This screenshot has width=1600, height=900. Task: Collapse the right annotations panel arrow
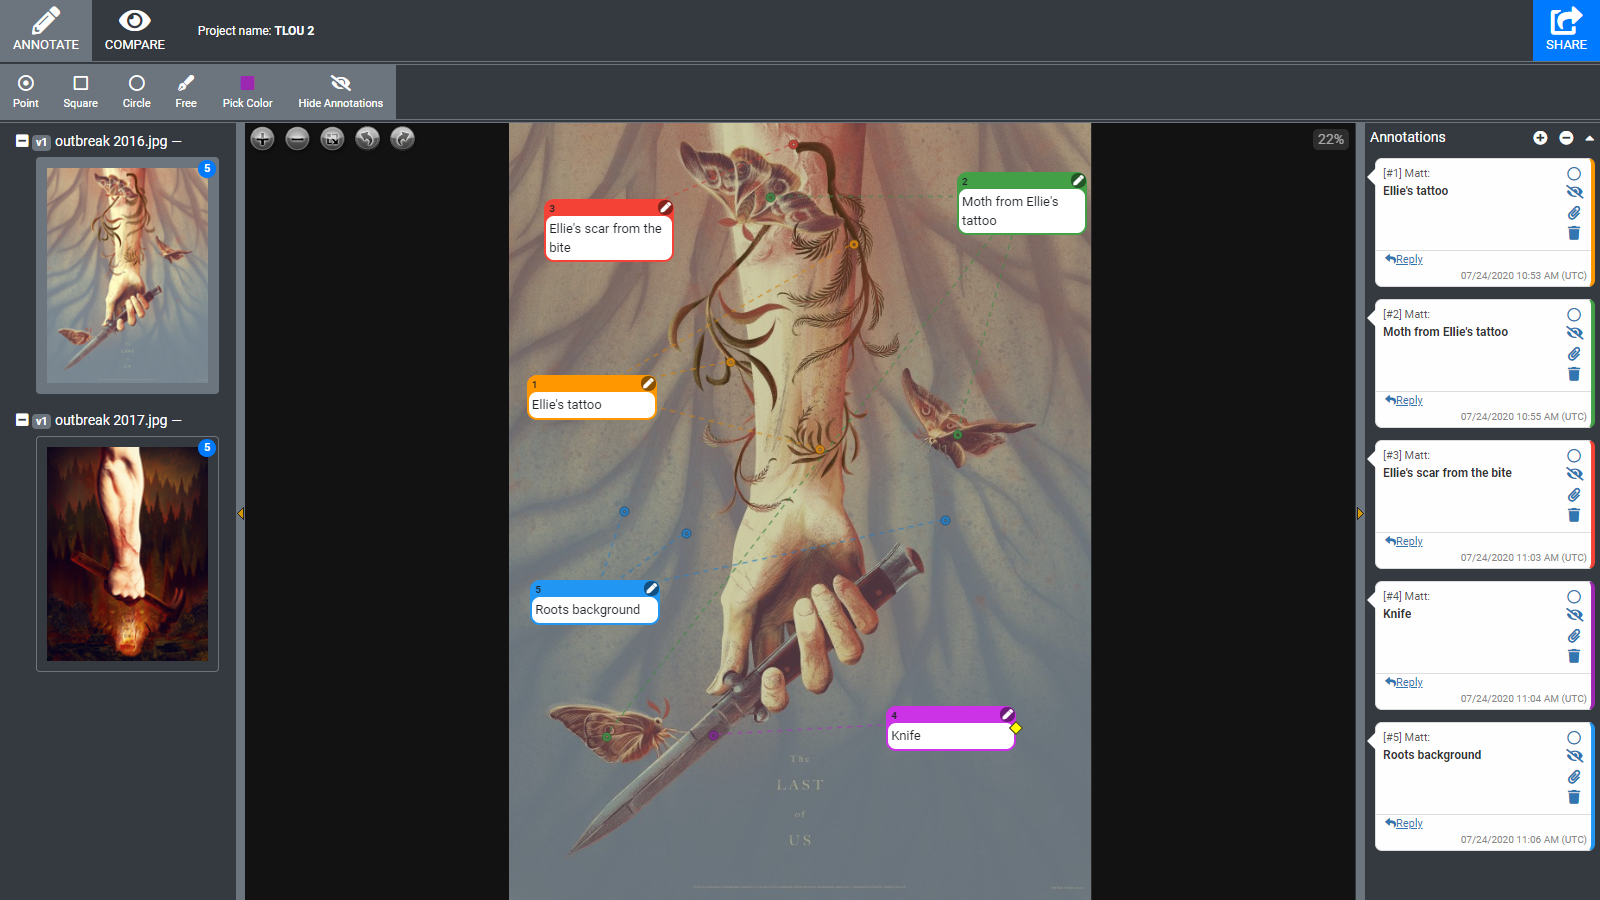(1360, 513)
